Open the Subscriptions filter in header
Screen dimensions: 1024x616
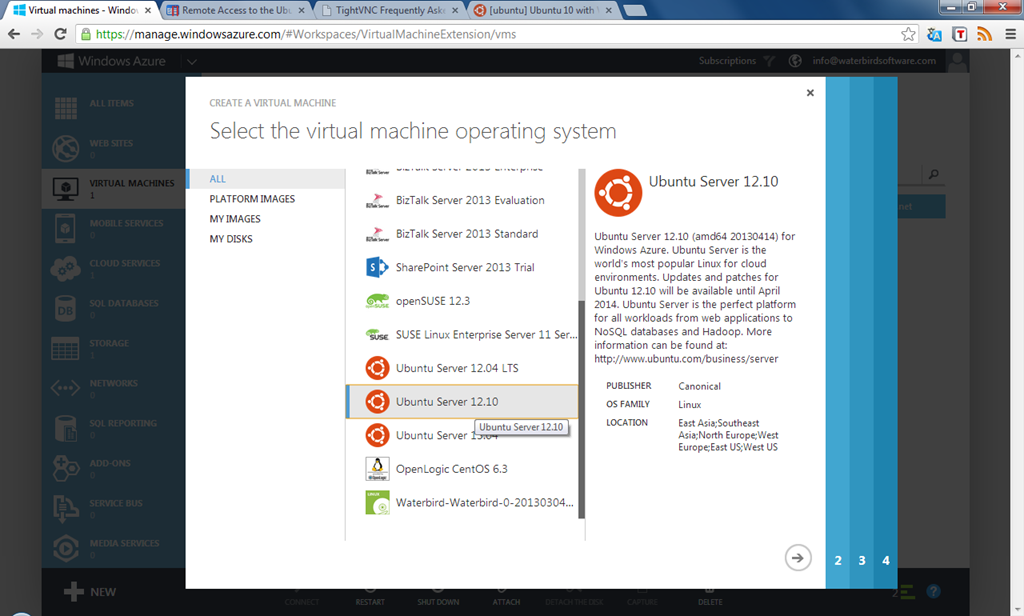(x=737, y=61)
